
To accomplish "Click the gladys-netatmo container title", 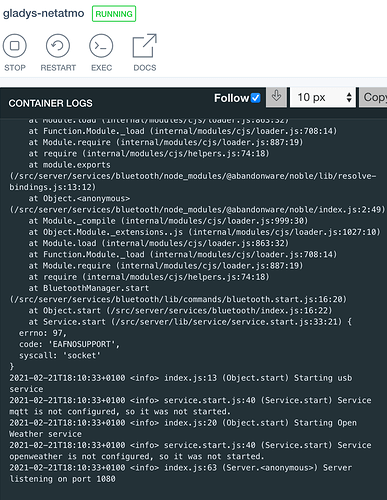I will point(44,13).
